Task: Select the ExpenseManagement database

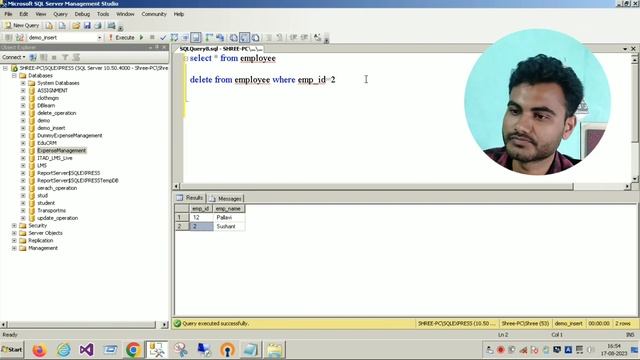Action: [62, 150]
